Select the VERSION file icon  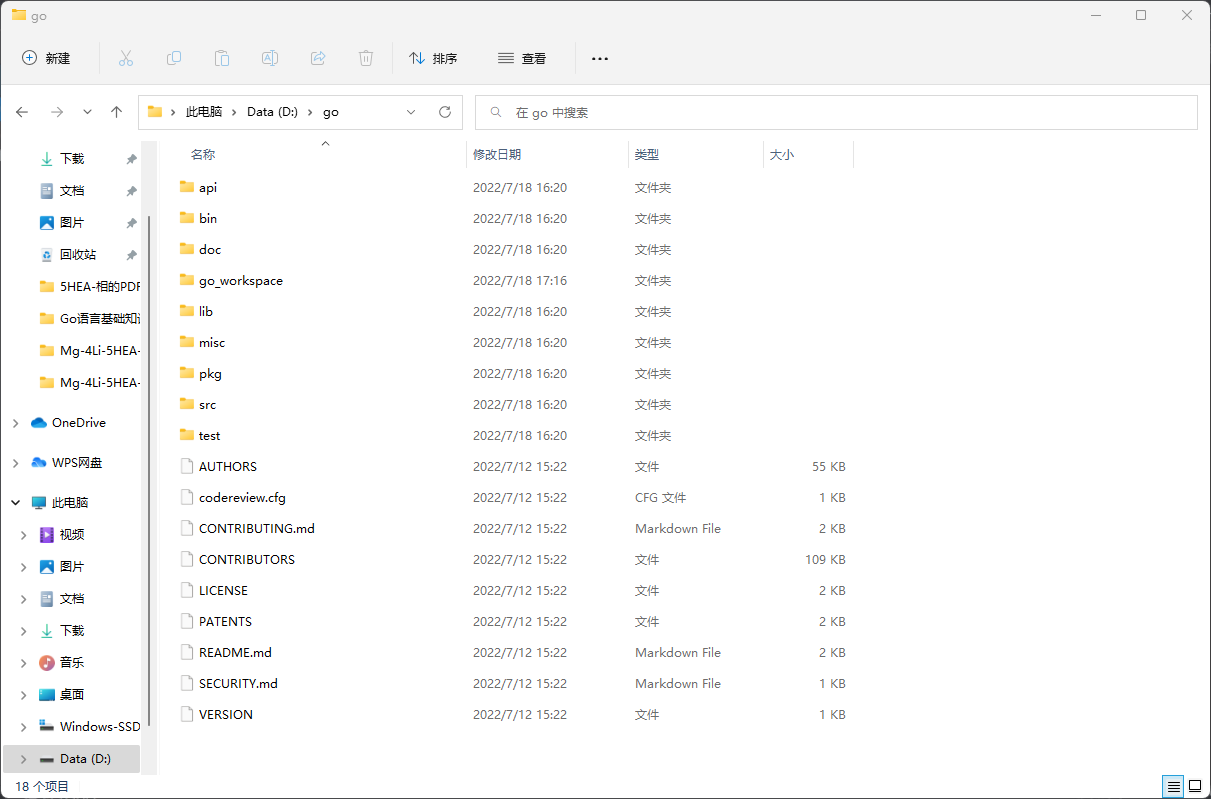point(186,714)
